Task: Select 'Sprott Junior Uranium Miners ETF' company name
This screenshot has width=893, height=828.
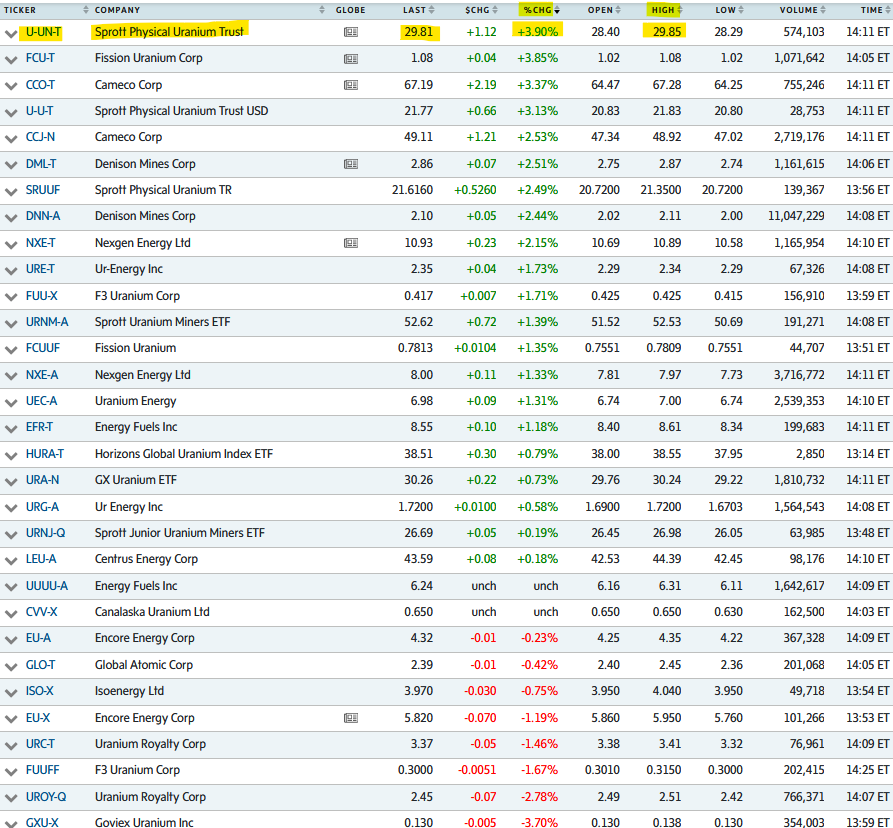Action: tap(179, 533)
